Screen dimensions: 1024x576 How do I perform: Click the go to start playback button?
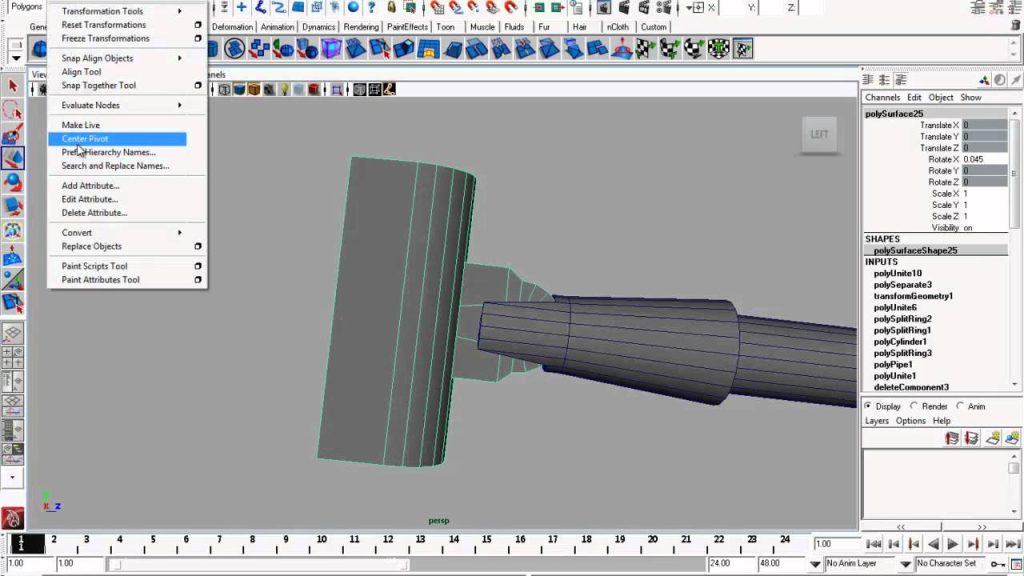point(874,544)
